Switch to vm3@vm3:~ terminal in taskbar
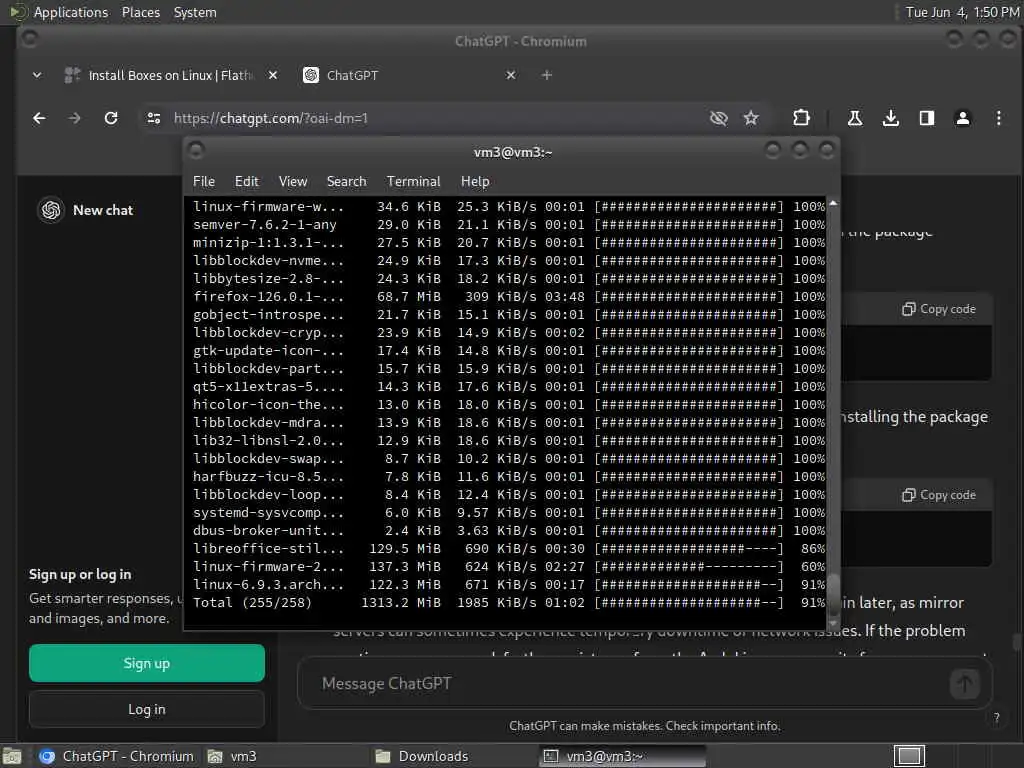 tap(622, 756)
